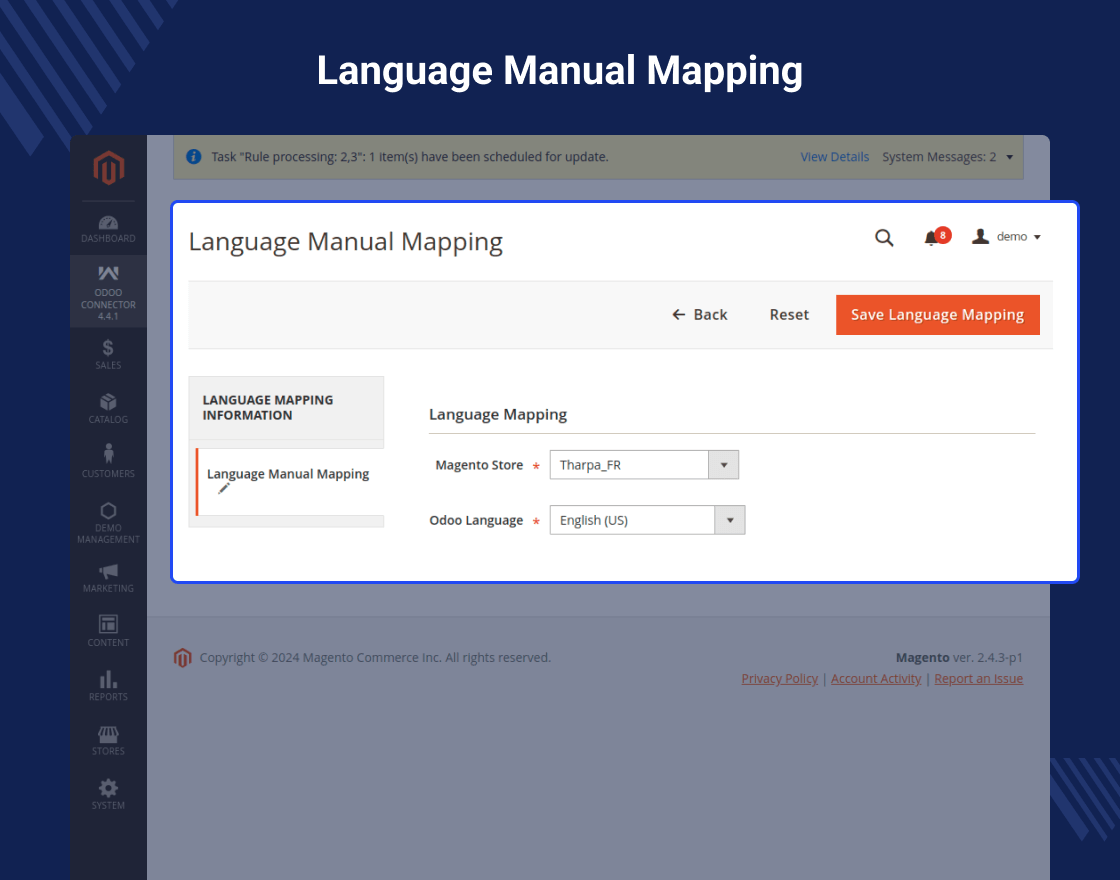
Task: Select the Language Manual Mapping side tab
Action: 289,481
